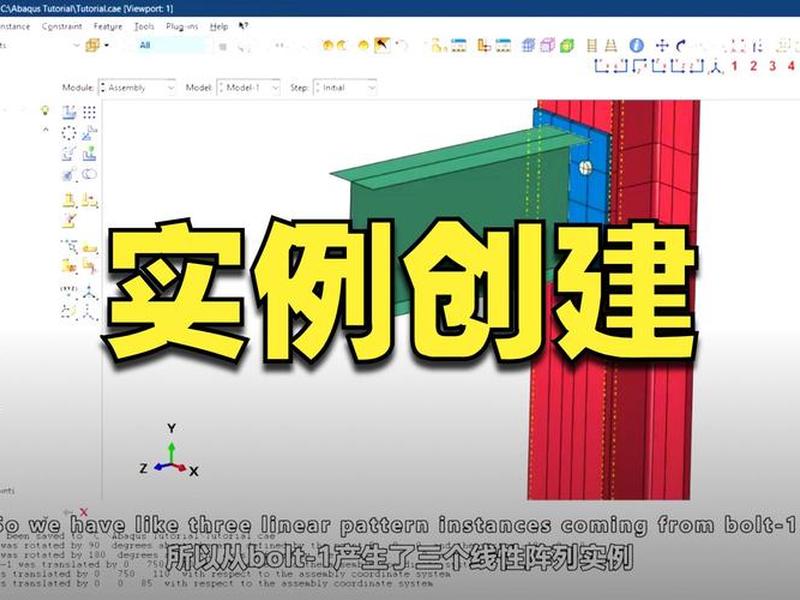Click the isometric view triad icon
This screenshot has width=800, height=600.
click(x=716, y=67)
